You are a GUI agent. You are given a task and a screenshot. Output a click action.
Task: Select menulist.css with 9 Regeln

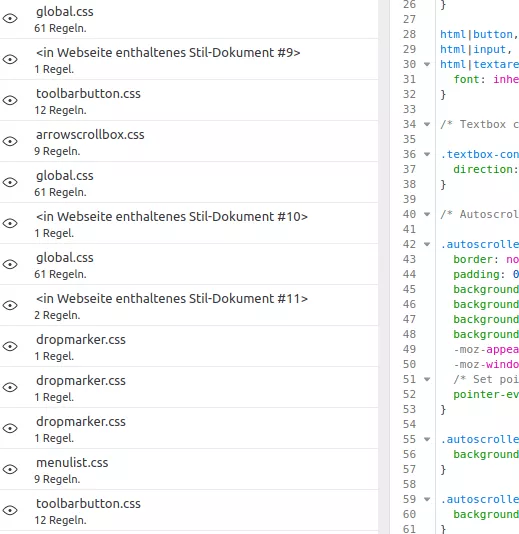pos(189,470)
